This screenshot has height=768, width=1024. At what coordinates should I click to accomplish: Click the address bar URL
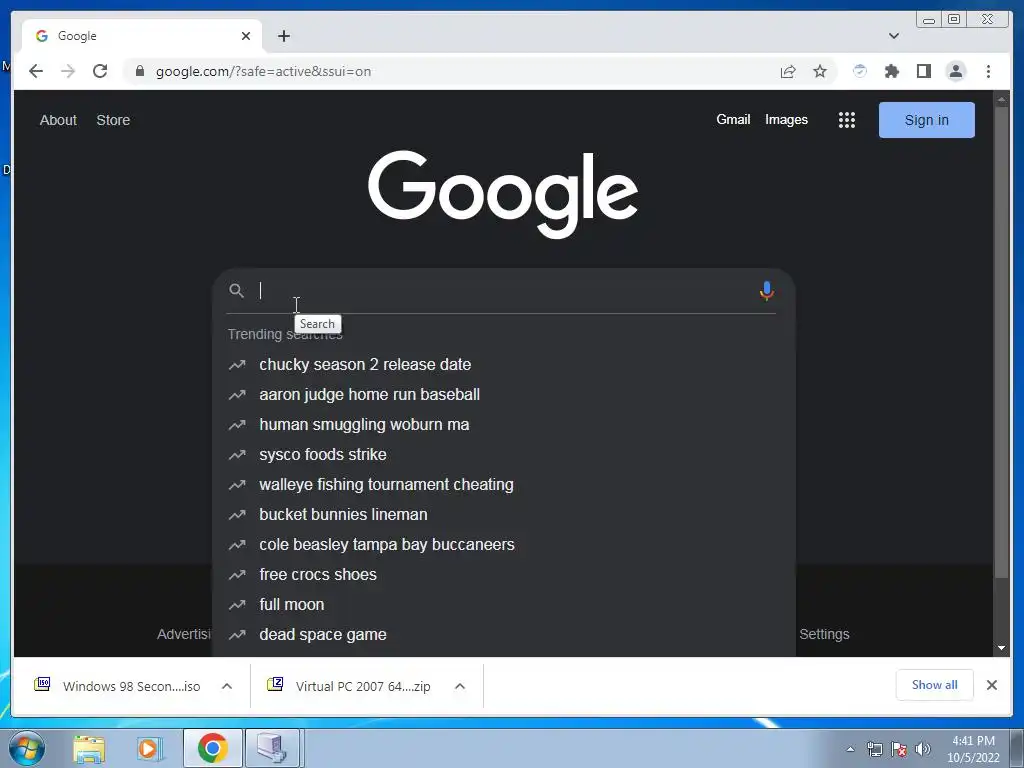[263, 71]
